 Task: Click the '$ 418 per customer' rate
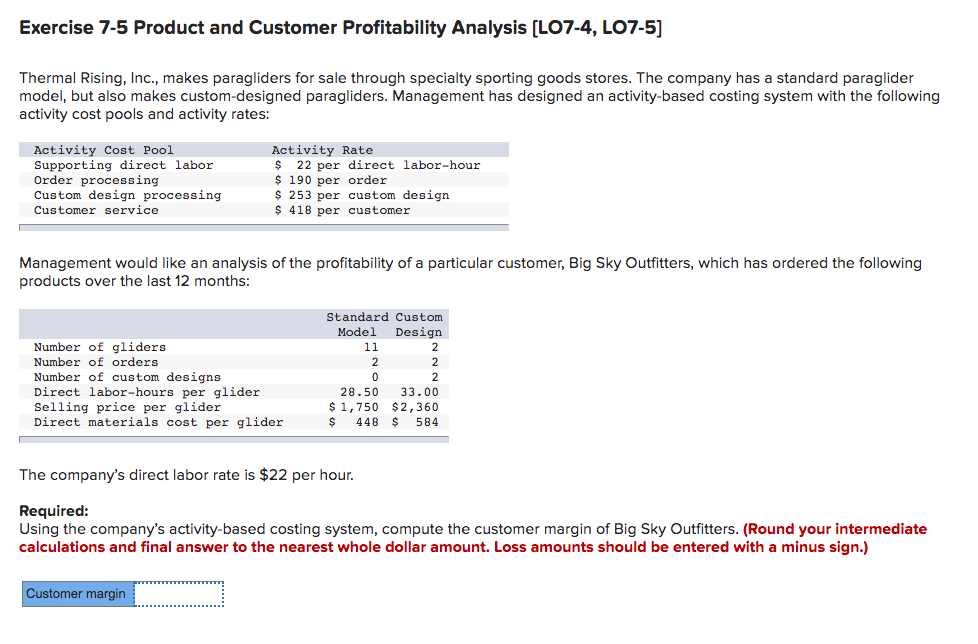click(342, 210)
